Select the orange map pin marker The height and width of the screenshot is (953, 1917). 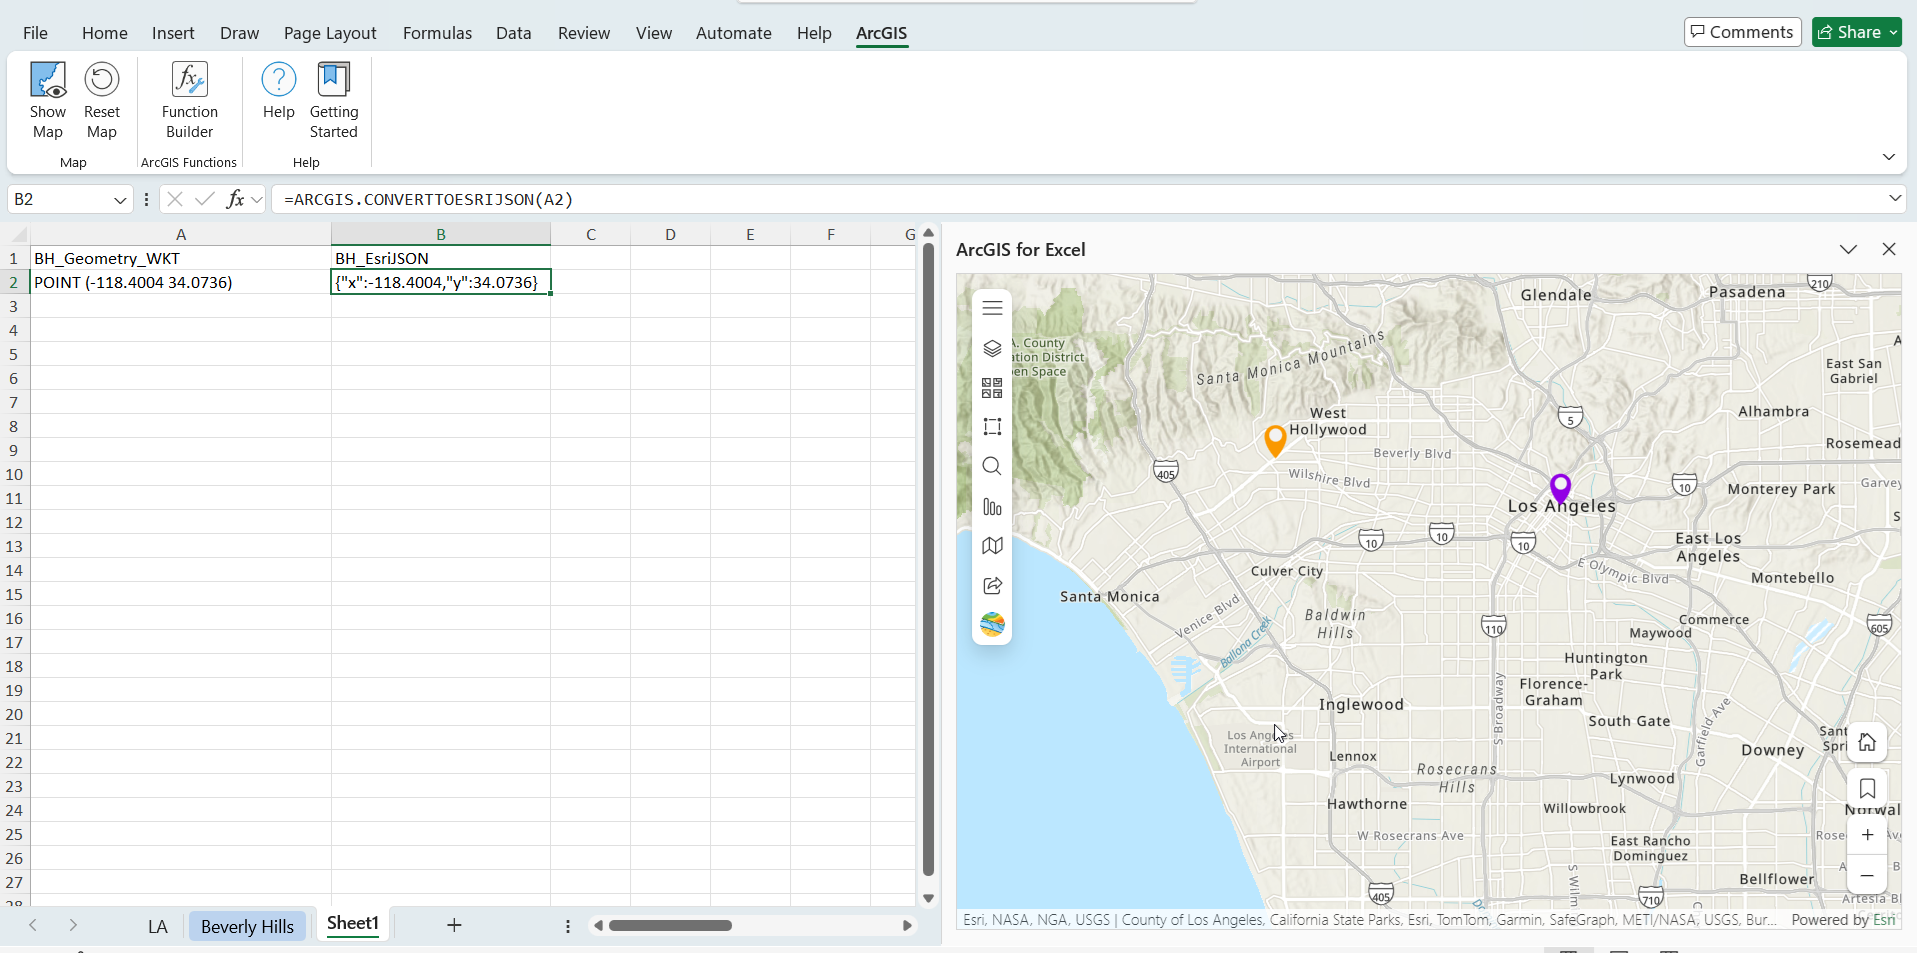tap(1274, 439)
